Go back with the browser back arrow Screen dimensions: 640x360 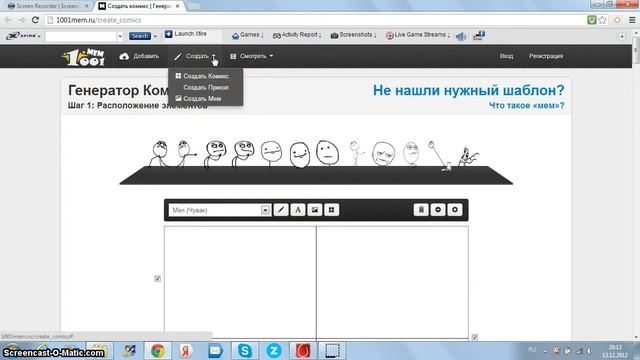pyautogui.click(x=8, y=20)
